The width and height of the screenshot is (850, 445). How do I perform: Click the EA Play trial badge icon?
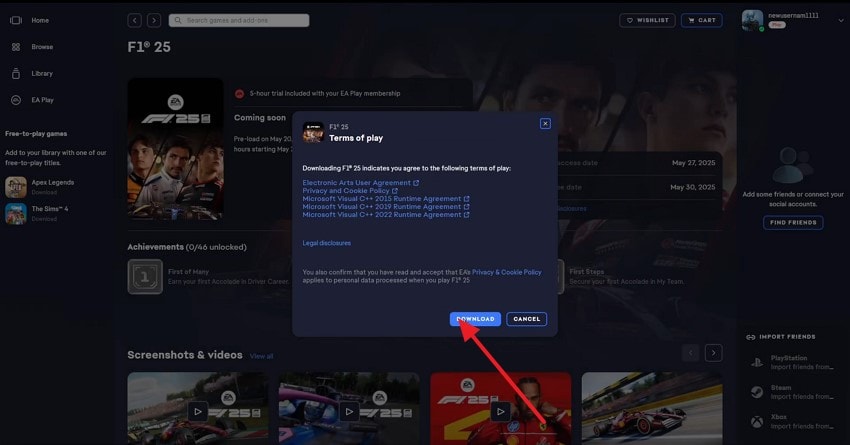click(x=239, y=94)
